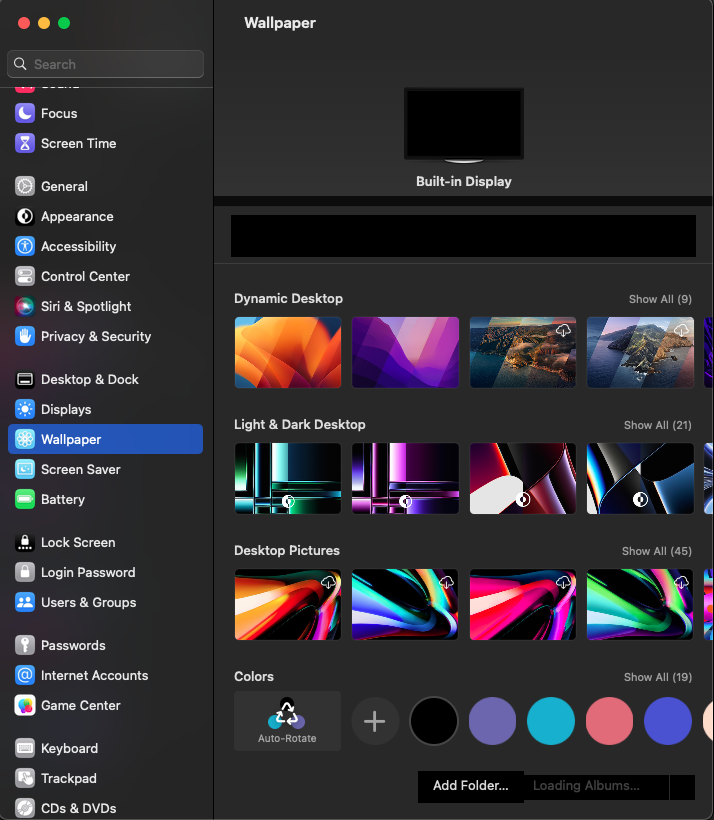Click the Focus moon icon in sidebar
This screenshot has width=714, height=820.
[25, 114]
